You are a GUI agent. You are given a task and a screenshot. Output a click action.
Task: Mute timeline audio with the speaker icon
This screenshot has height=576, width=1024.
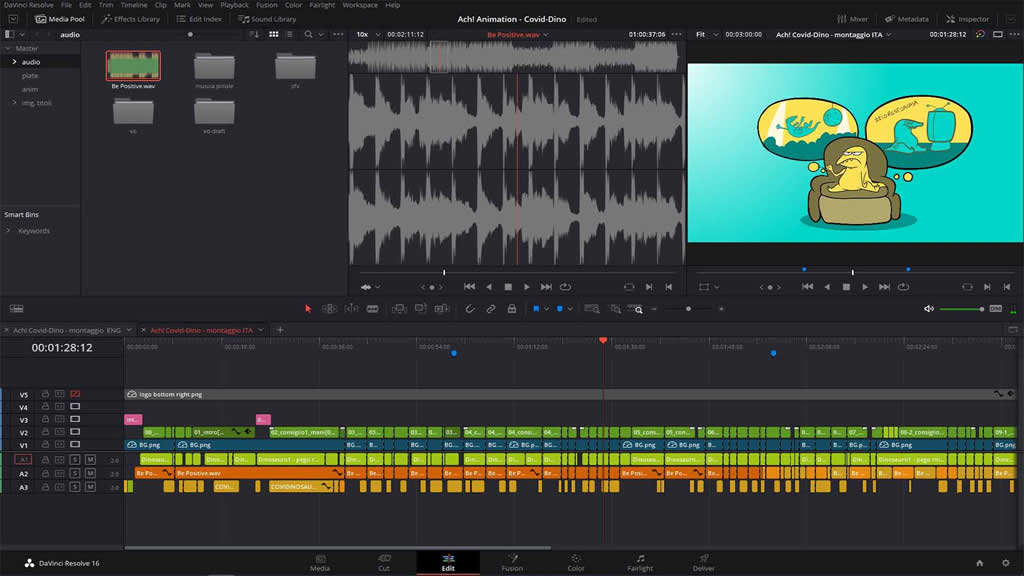point(929,309)
